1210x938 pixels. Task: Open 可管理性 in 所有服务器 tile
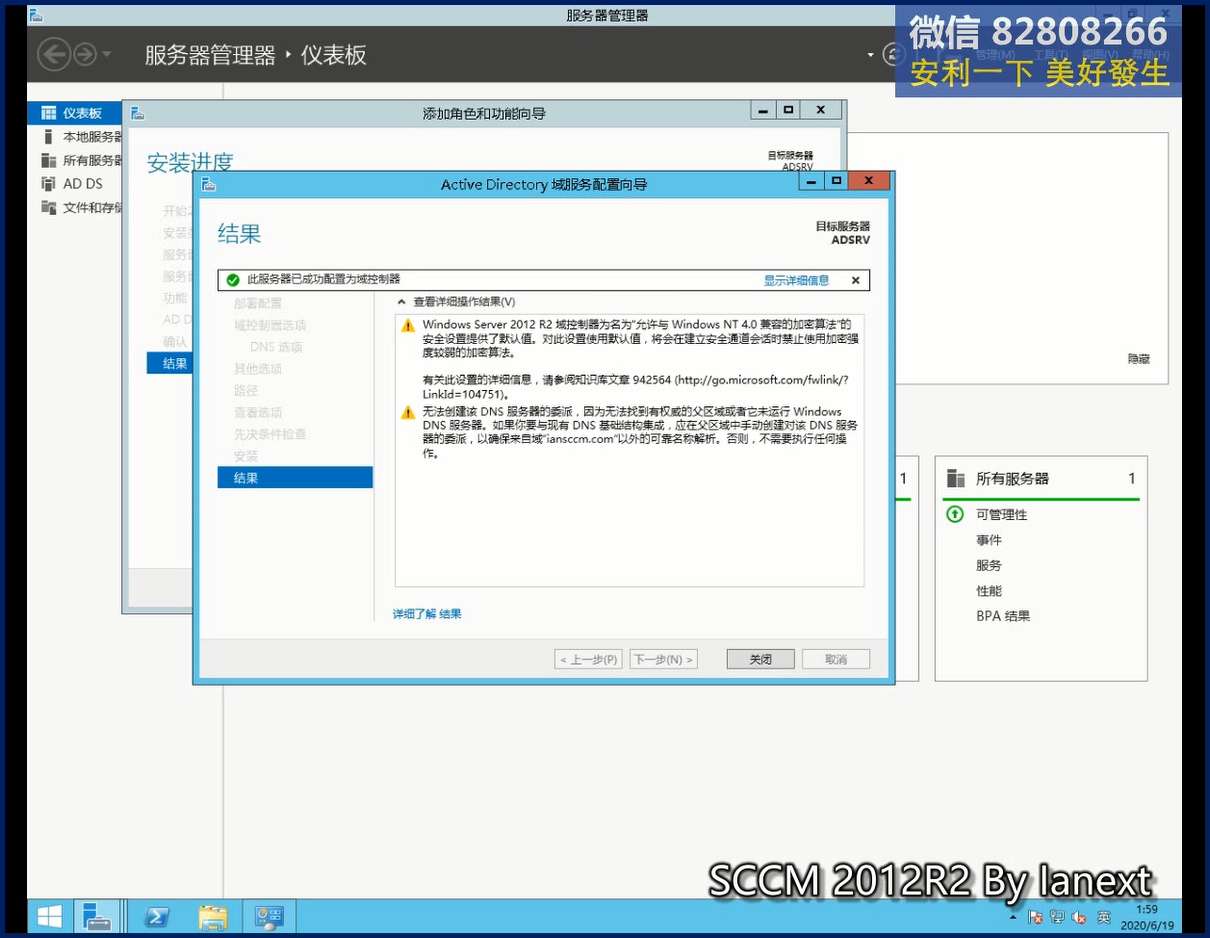tap(1002, 515)
